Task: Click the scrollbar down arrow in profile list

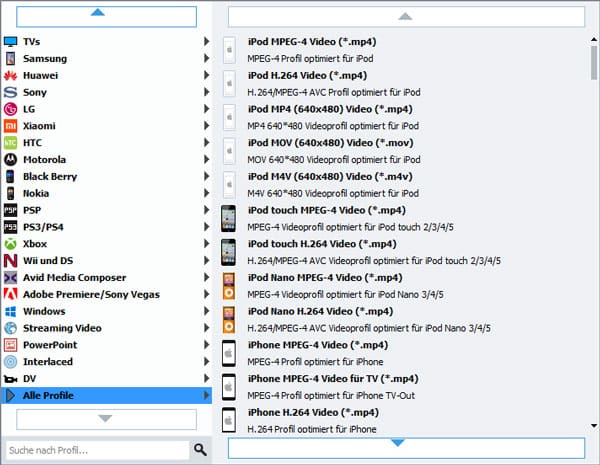Action: [594, 426]
